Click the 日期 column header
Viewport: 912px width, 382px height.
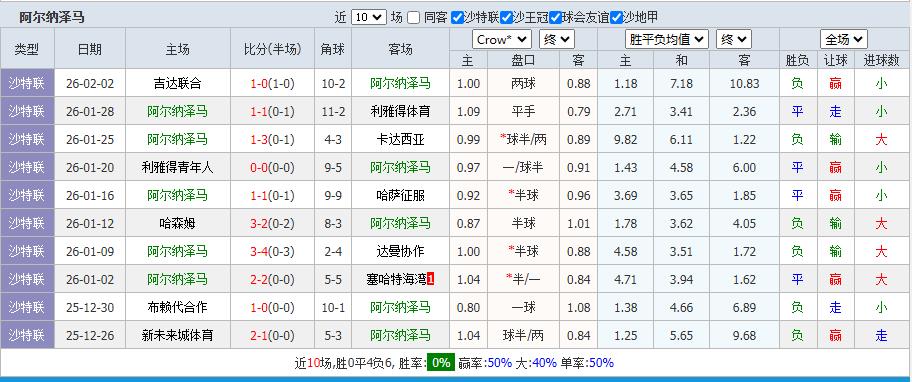click(90, 49)
